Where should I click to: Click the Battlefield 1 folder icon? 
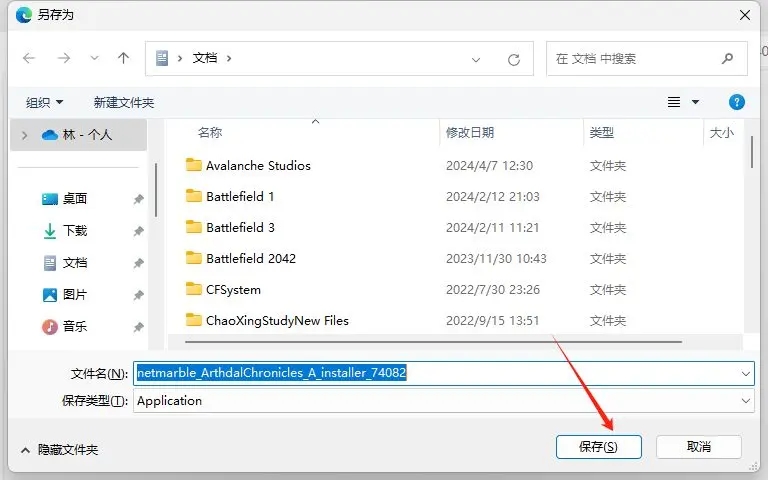tap(193, 195)
